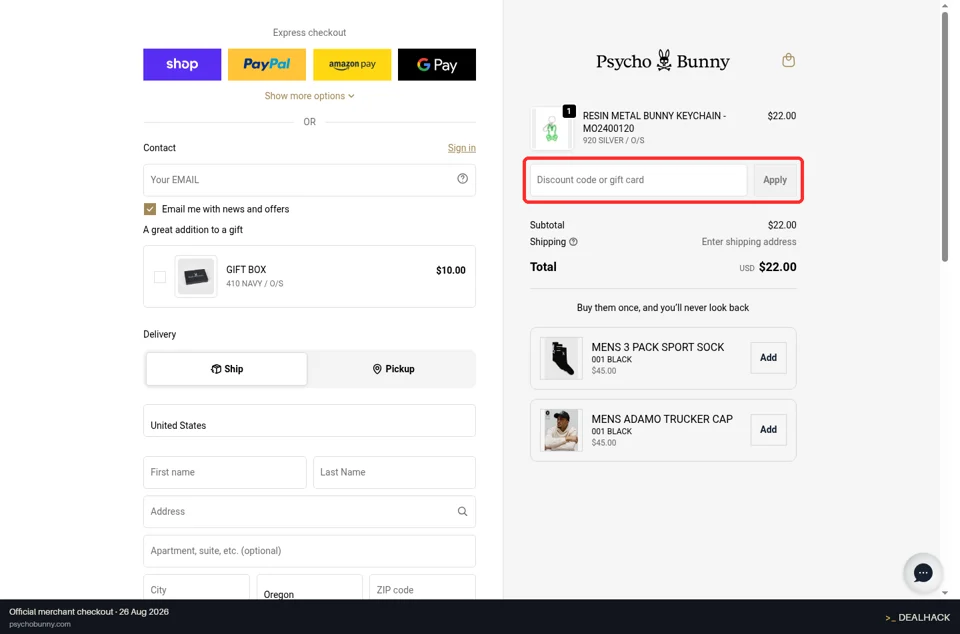The image size is (960, 634).
Task: Click into the ZIP code field
Action: [x=422, y=587]
